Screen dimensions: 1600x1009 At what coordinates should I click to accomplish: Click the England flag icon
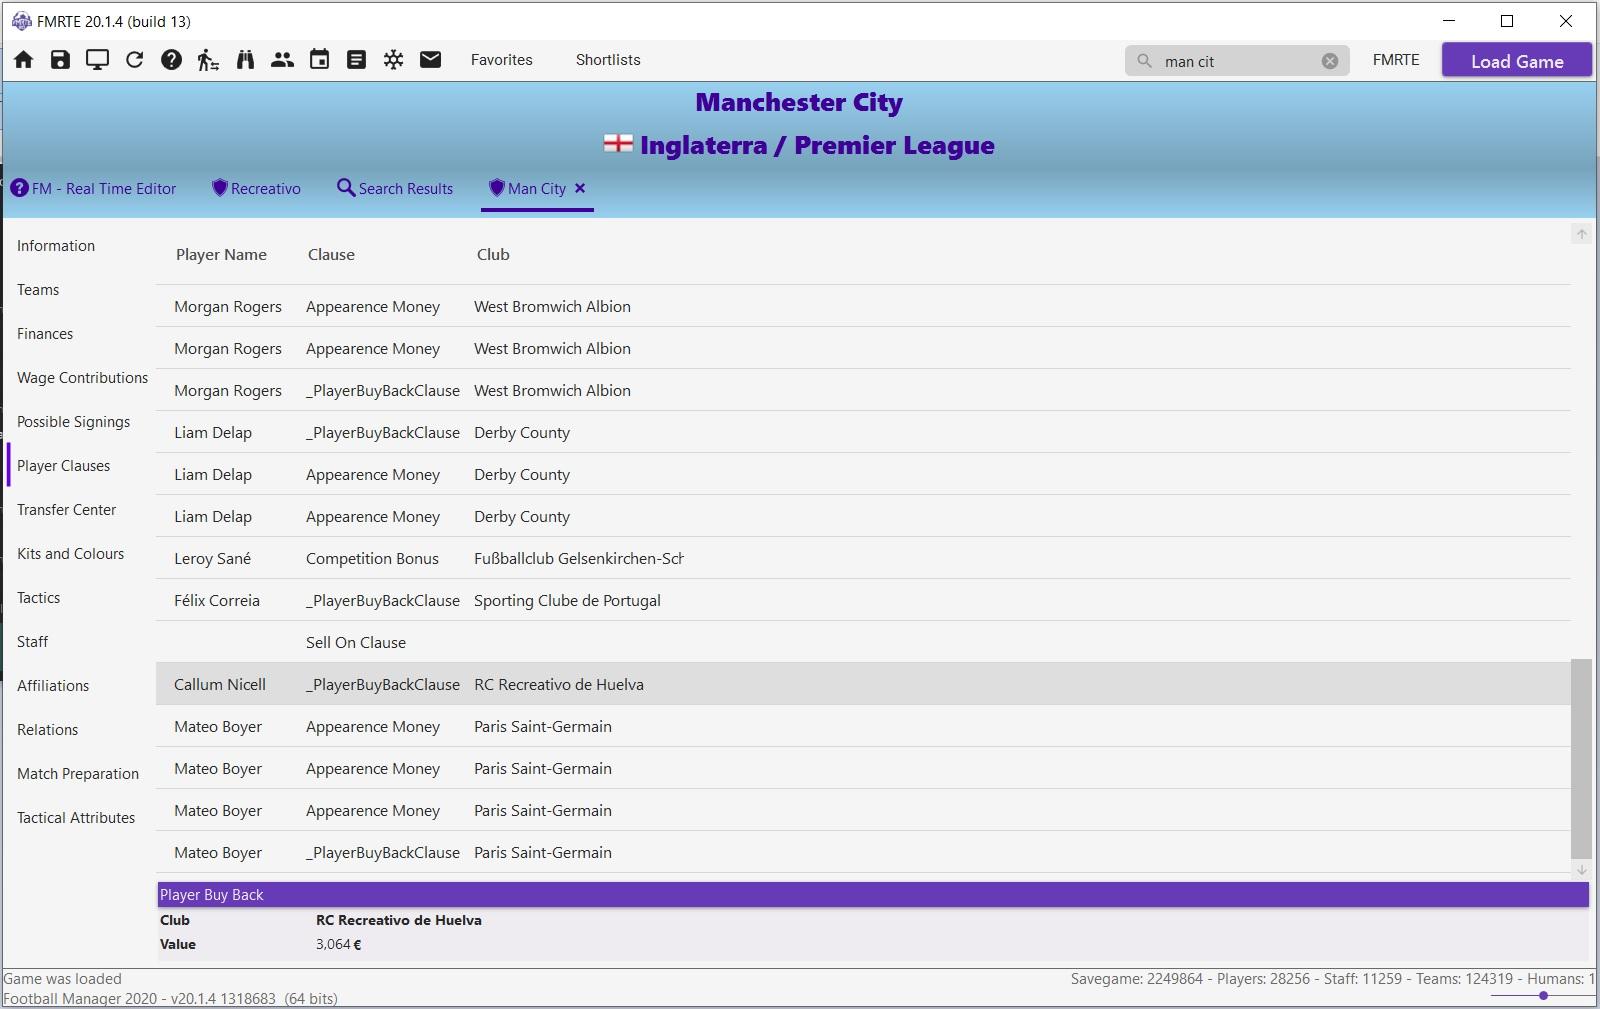point(618,144)
